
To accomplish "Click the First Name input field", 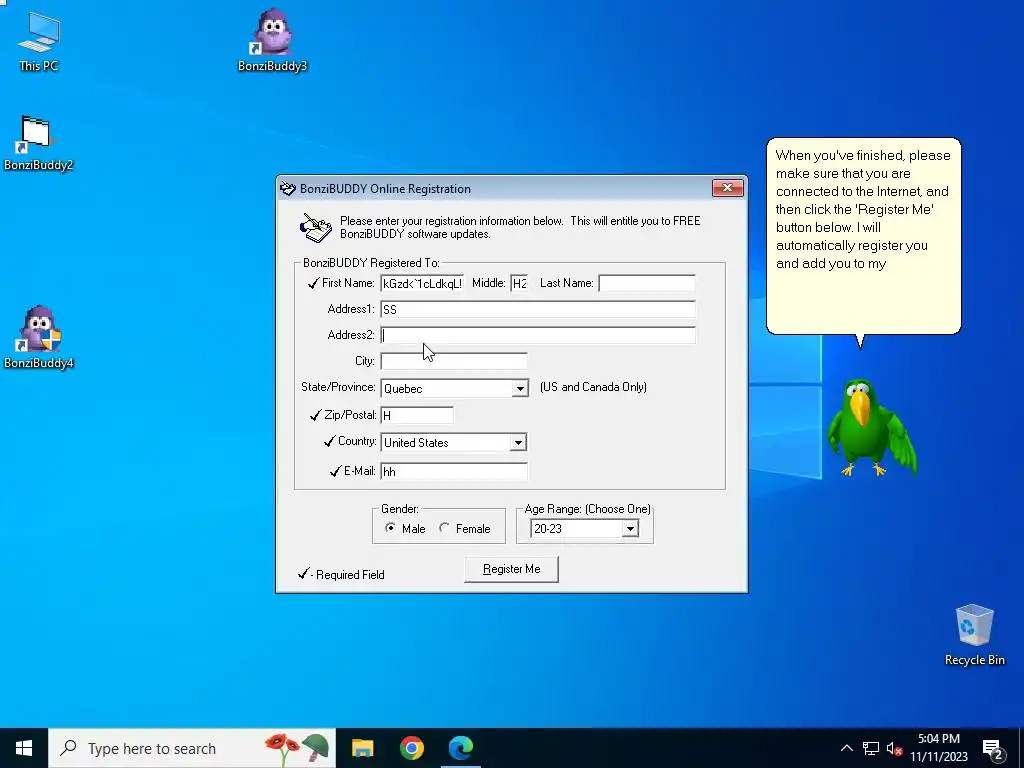I will (x=422, y=283).
